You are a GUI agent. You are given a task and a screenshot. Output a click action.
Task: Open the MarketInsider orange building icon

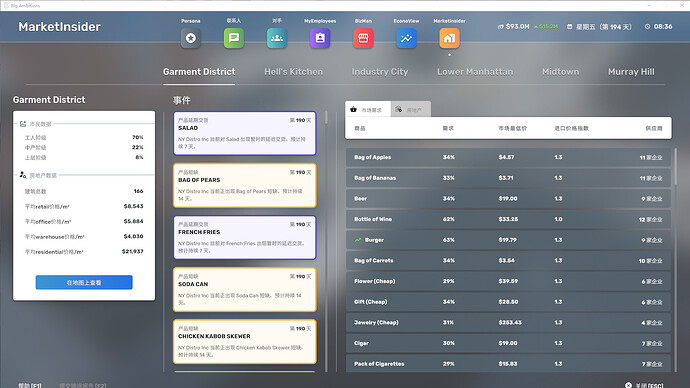tap(449, 38)
